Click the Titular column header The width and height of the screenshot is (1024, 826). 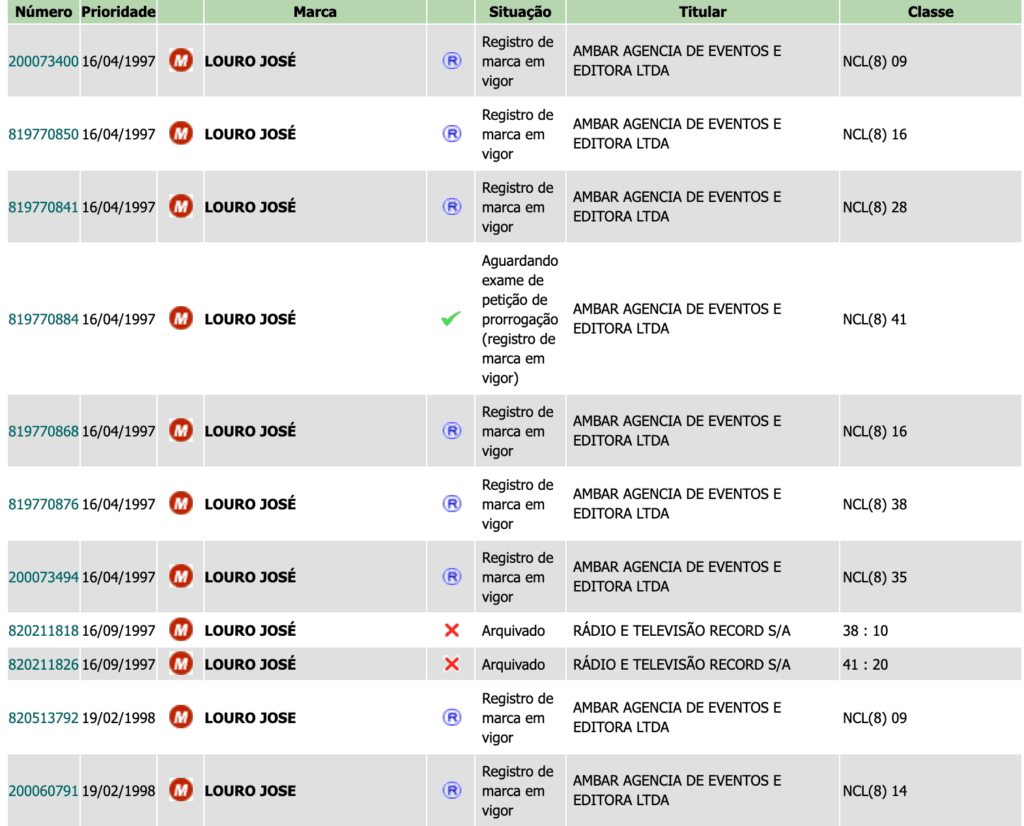pos(703,12)
